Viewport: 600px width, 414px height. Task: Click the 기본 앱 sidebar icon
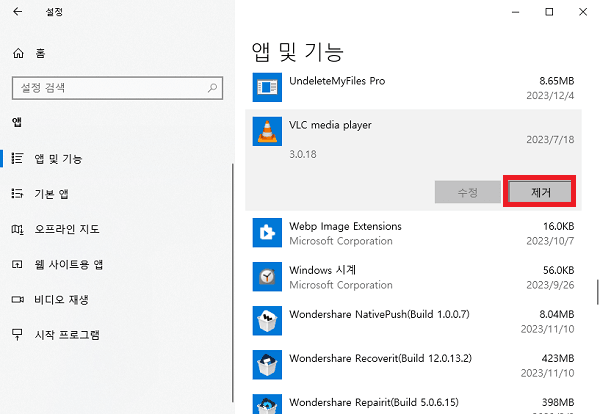coord(17,194)
